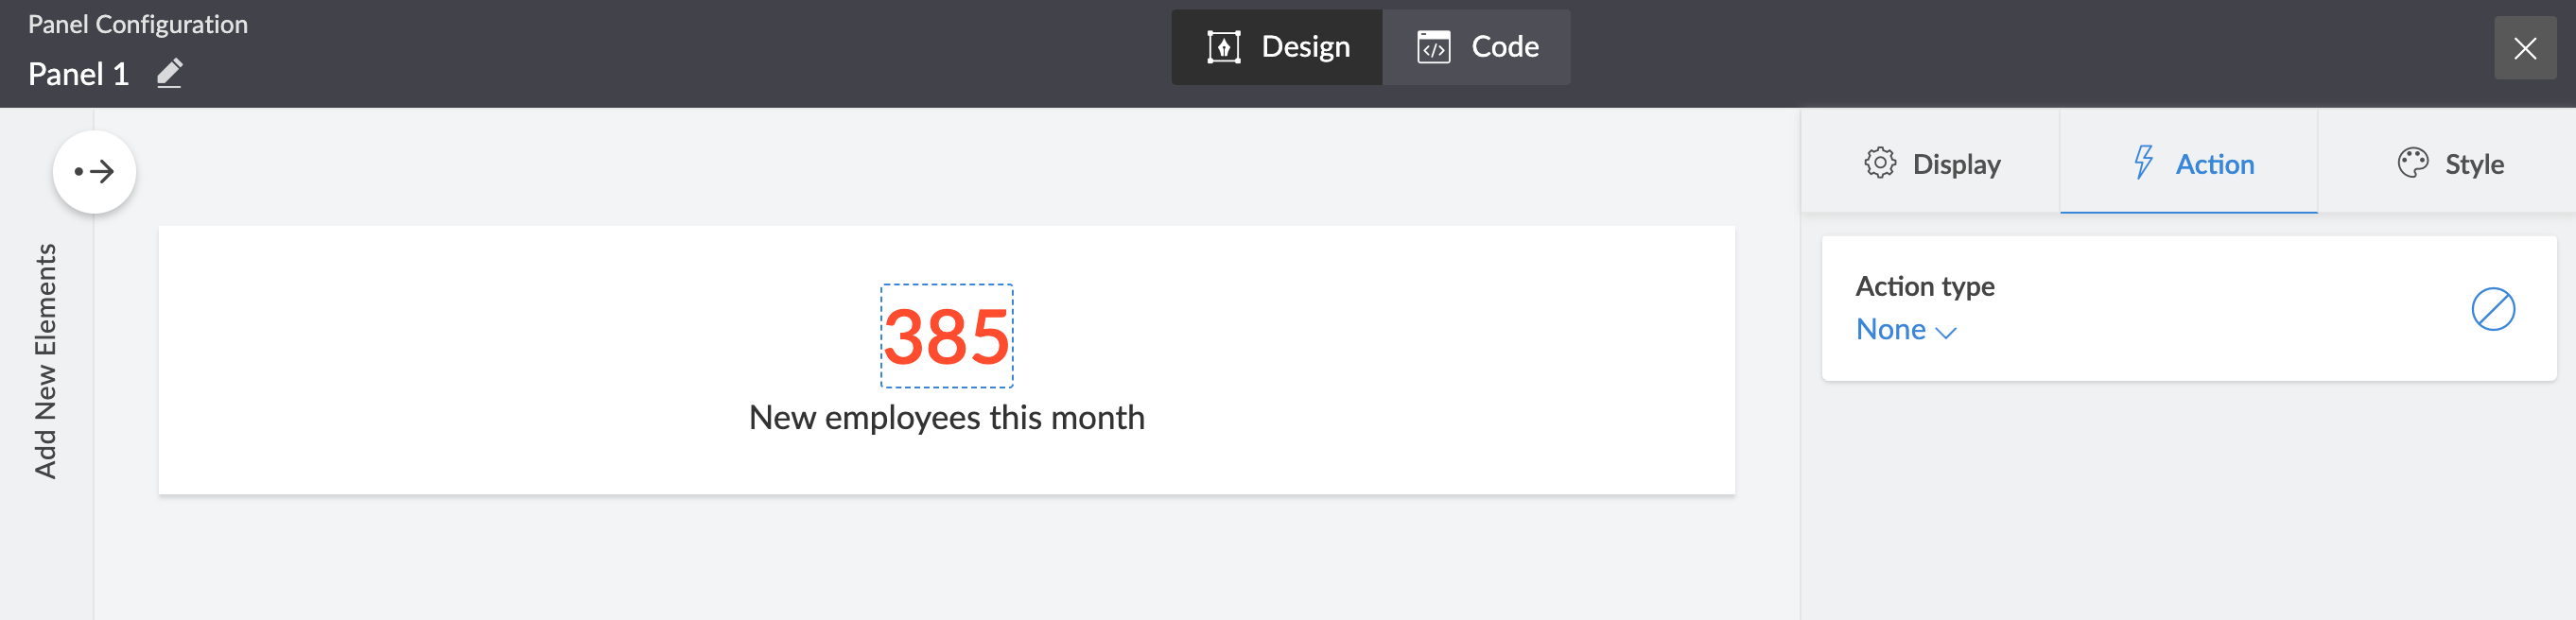Expand the Add New Elements sidebar
Screen dimensions: 2576x620
coord(46,360)
